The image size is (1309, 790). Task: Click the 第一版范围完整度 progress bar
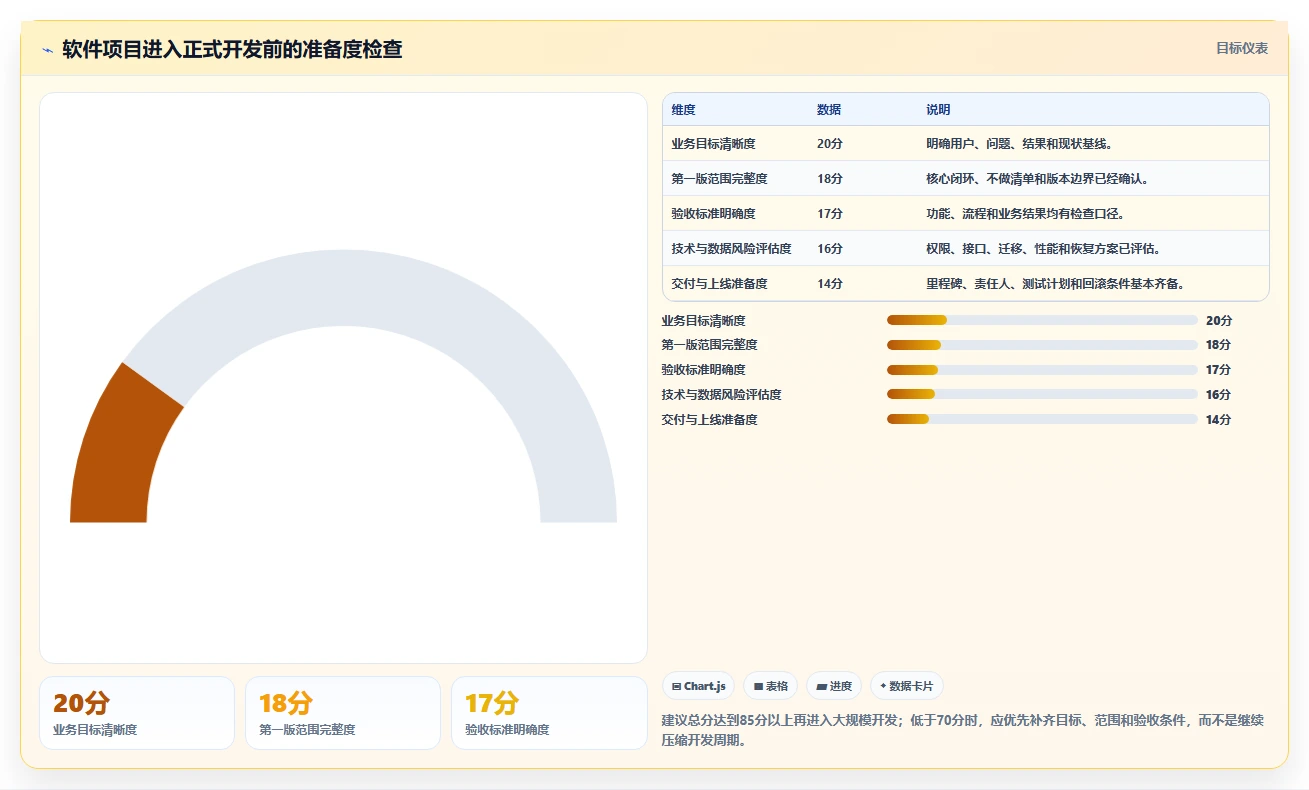pos(1042,345)
